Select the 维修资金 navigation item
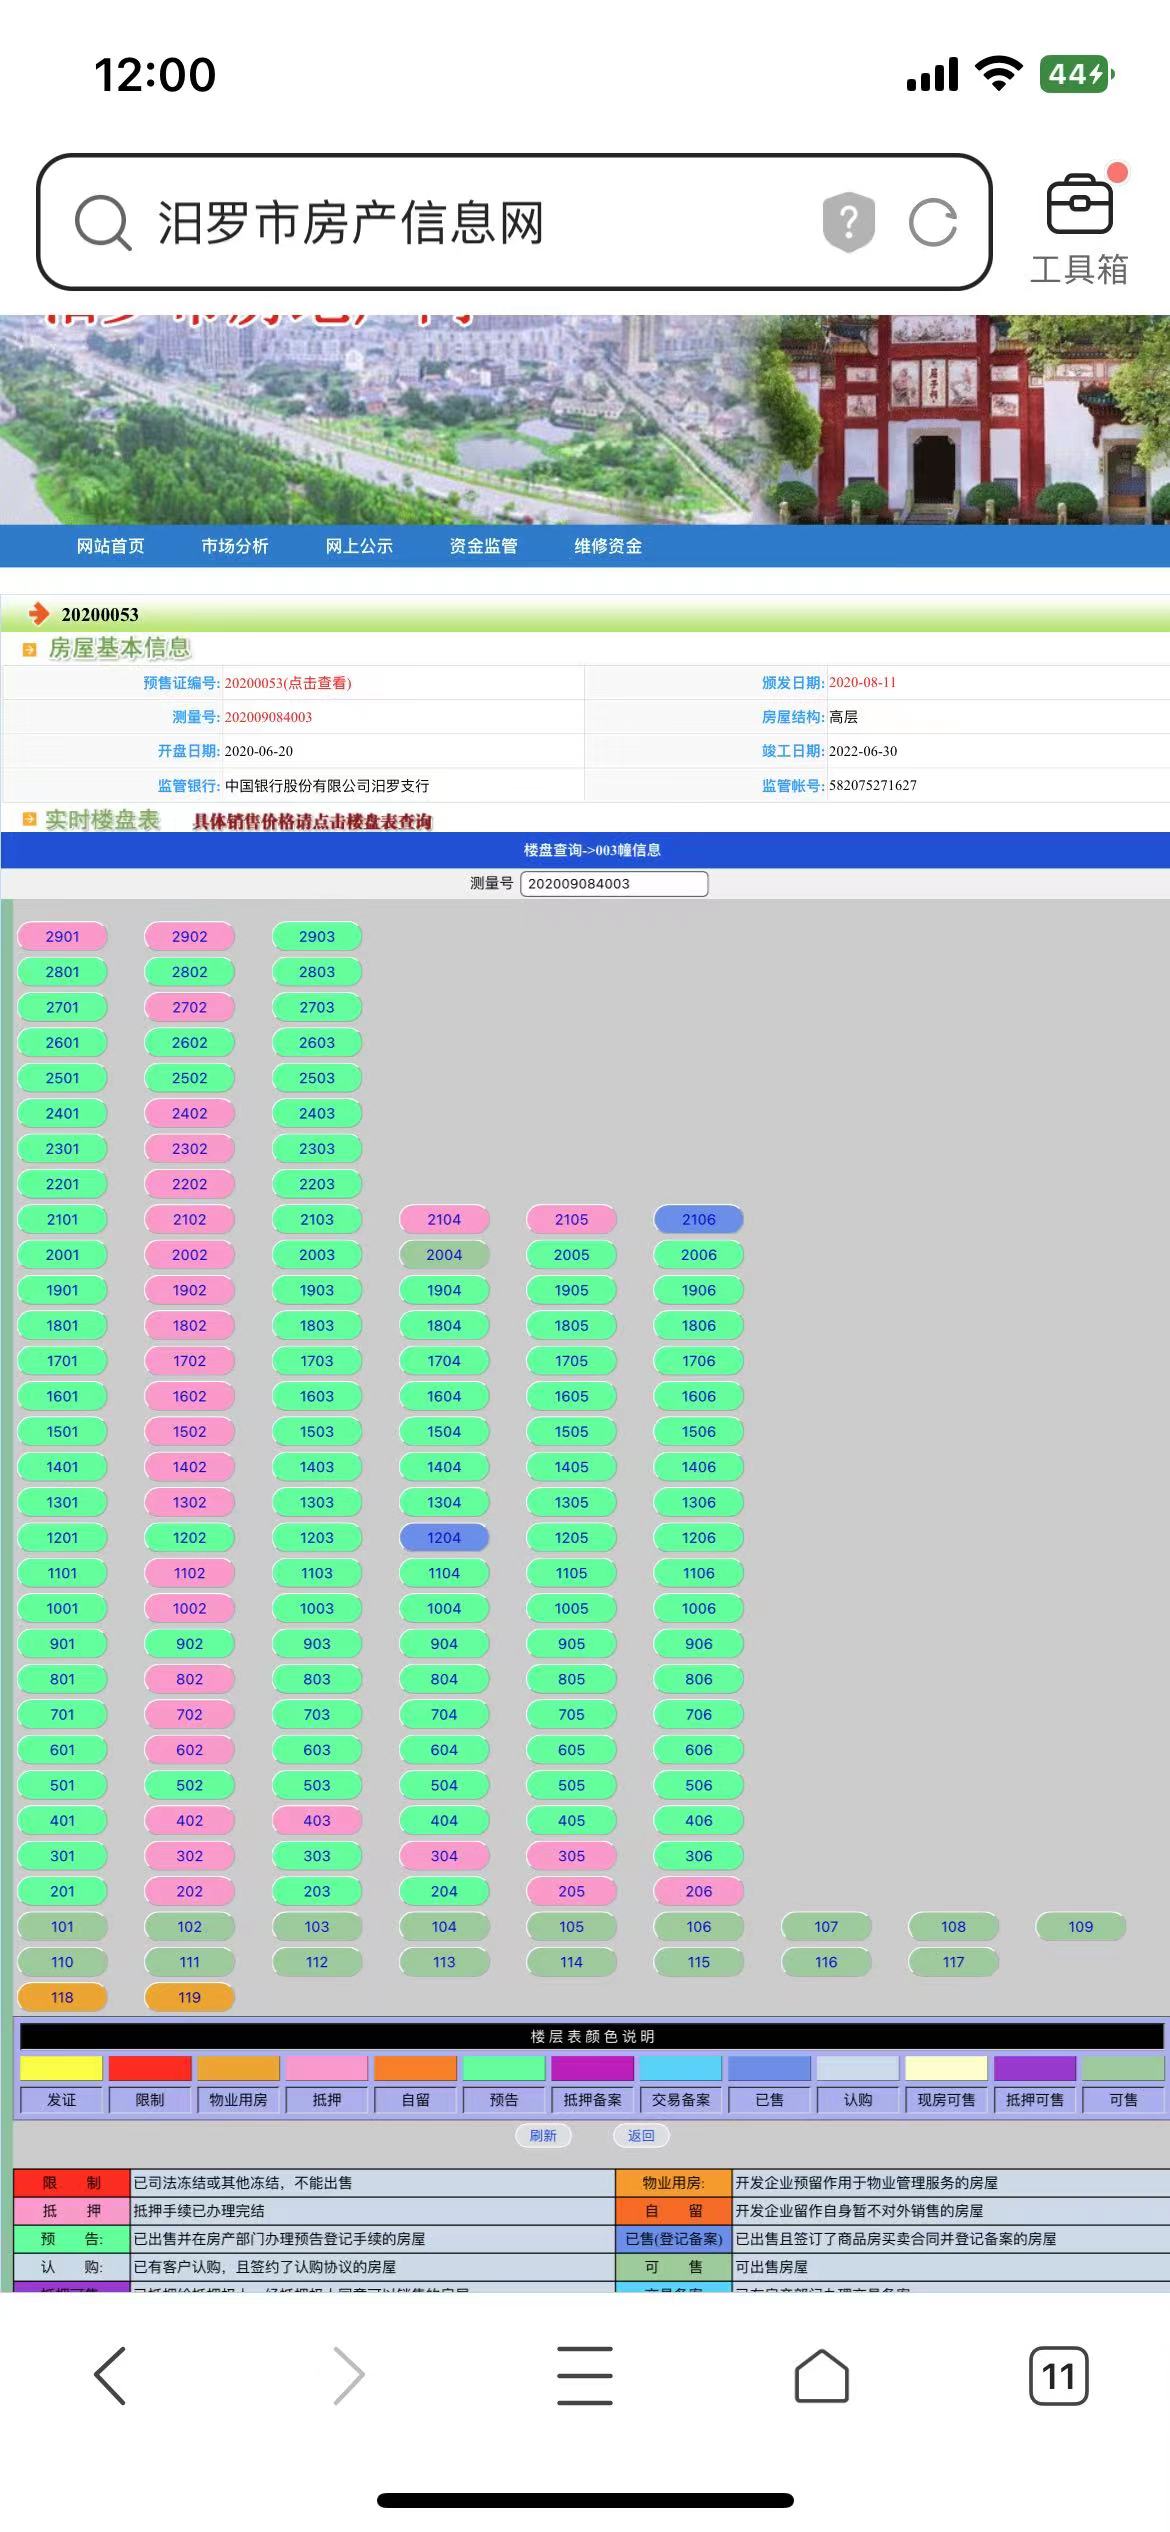Image resolution: width=1170 pixels, height=2532 pixels. 608,546
